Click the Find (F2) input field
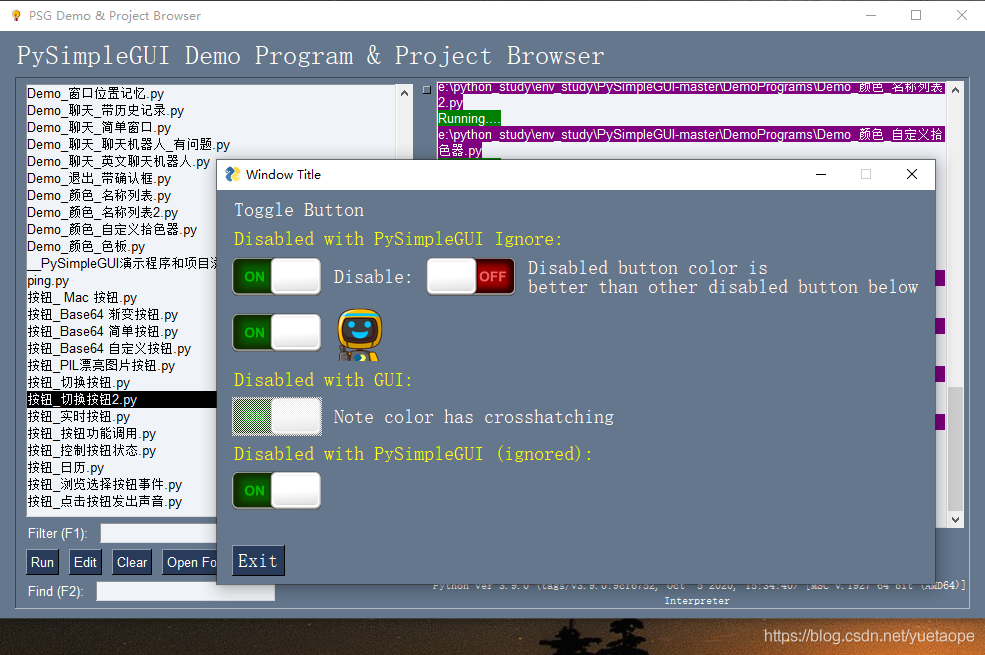The image size is (985, 655). pos(185,592)
